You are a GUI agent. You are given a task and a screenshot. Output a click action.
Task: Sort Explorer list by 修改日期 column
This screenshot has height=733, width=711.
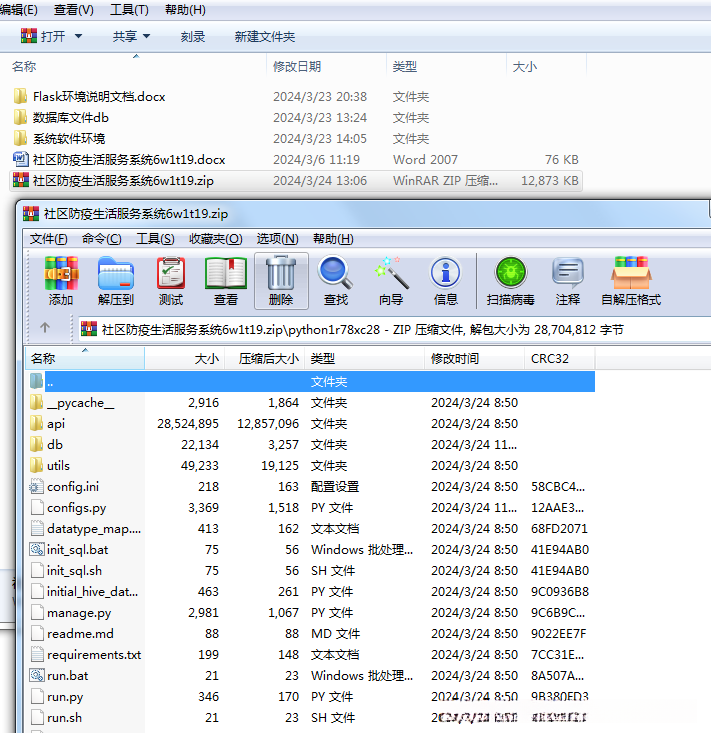coord(326,66)
